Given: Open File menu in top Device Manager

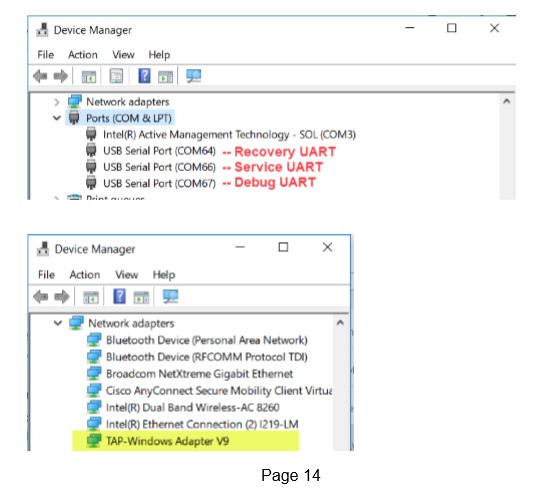Looking at the screenshot, I should (x=45, y=55).
